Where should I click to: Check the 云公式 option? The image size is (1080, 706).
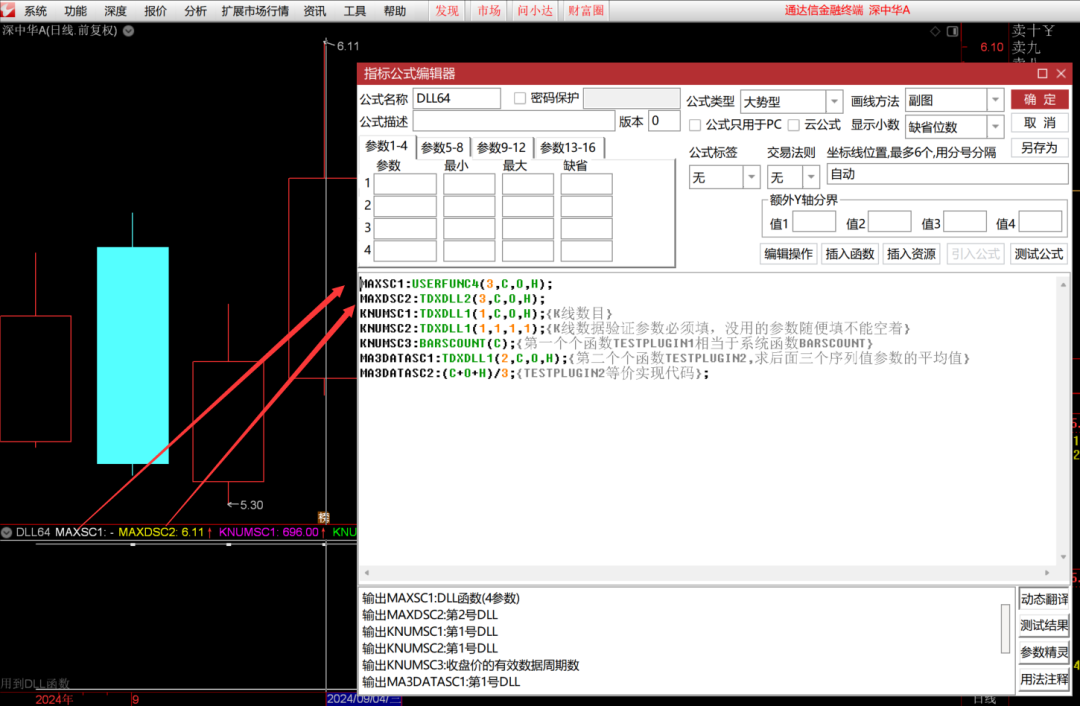[793, 125]
